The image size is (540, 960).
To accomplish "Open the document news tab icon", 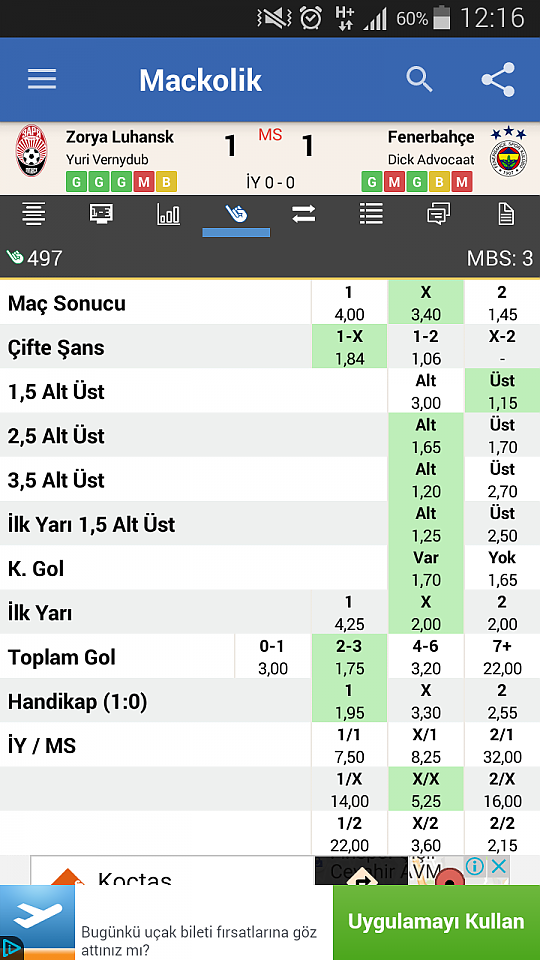I will click(x=506, y=214).
